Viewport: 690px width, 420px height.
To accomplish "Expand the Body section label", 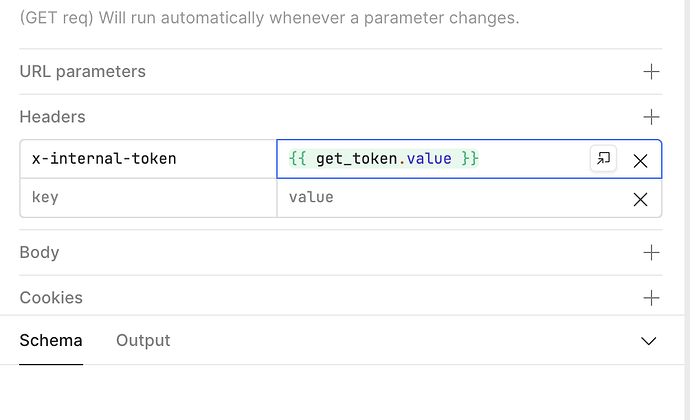I will click(x=40, y=253).
